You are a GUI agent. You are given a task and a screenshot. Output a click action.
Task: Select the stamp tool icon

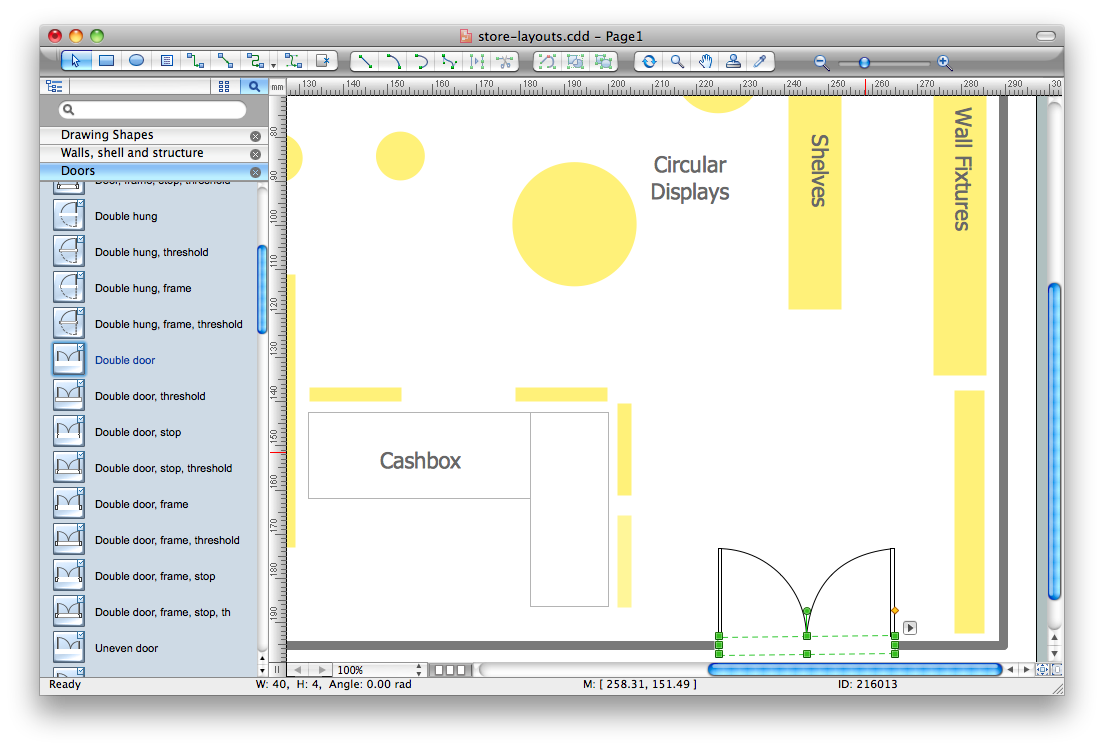coord(733,61)
